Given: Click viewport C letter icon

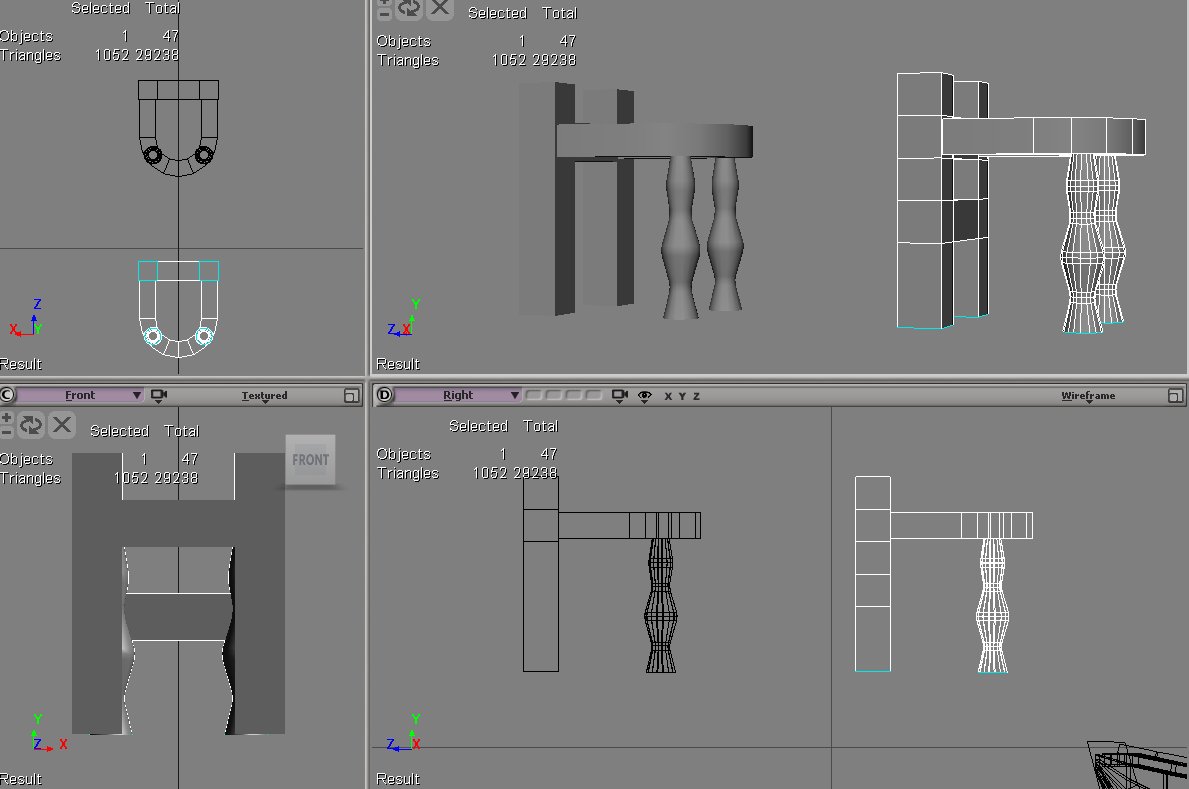Looking at the screenshot, I should click(7, 395).
